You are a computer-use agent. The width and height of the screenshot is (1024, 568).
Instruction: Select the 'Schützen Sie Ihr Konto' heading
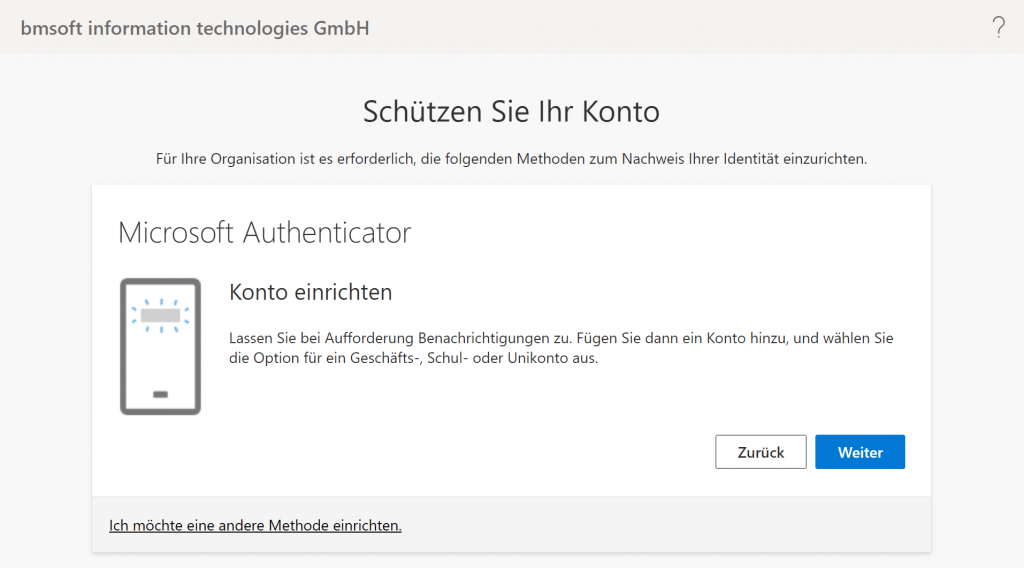pyautogui.click(x=511, y=111)
